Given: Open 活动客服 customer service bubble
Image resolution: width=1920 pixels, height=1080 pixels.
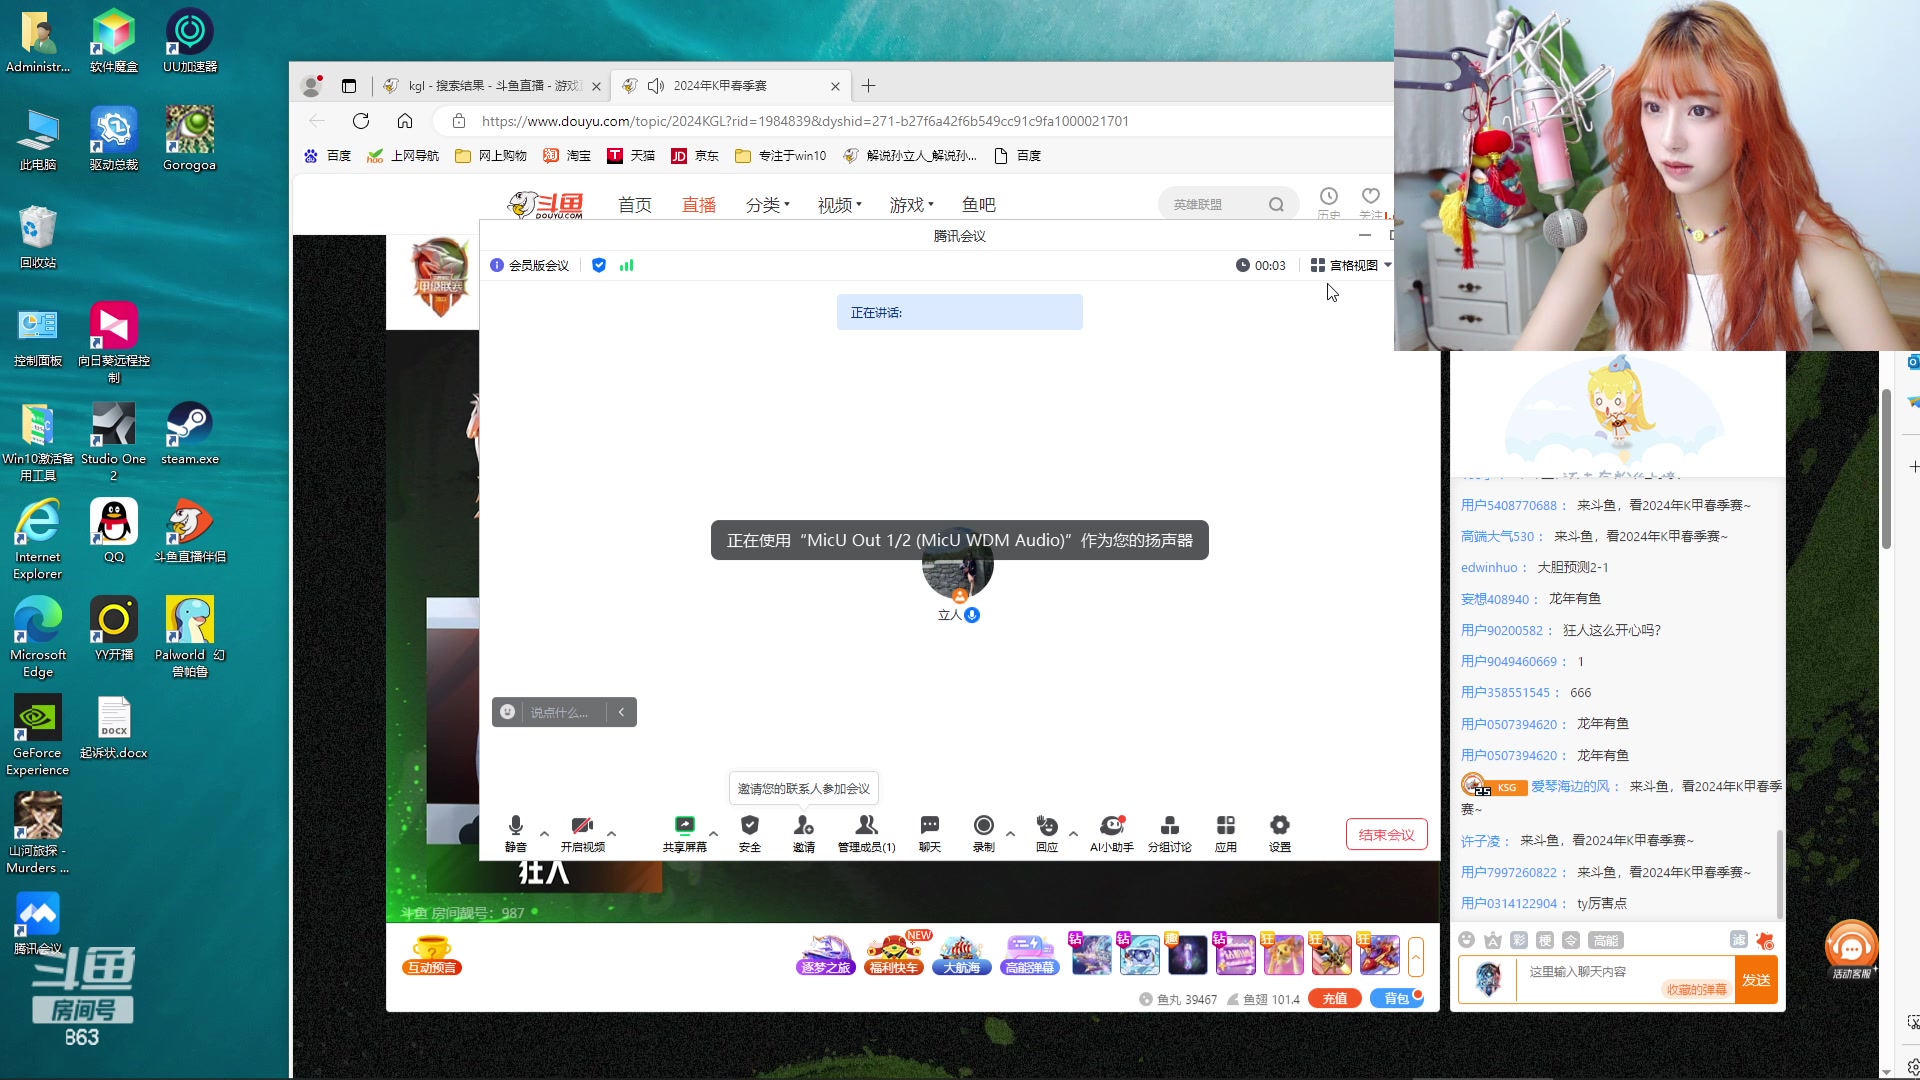Looking at the screenshot, I should click(1851, 950).
